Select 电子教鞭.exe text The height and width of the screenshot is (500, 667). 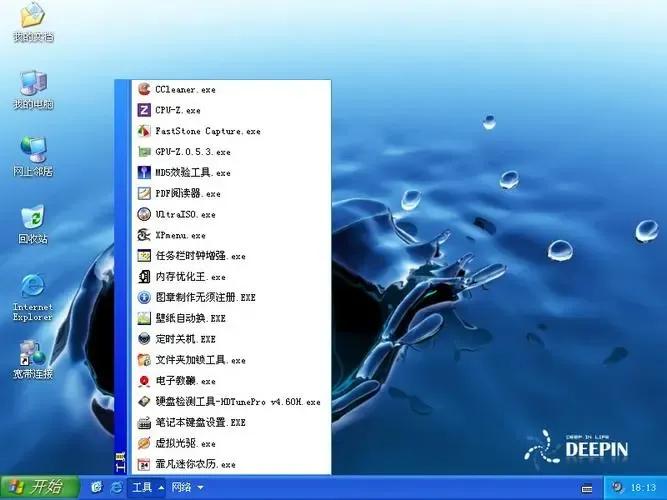point(185,381)
